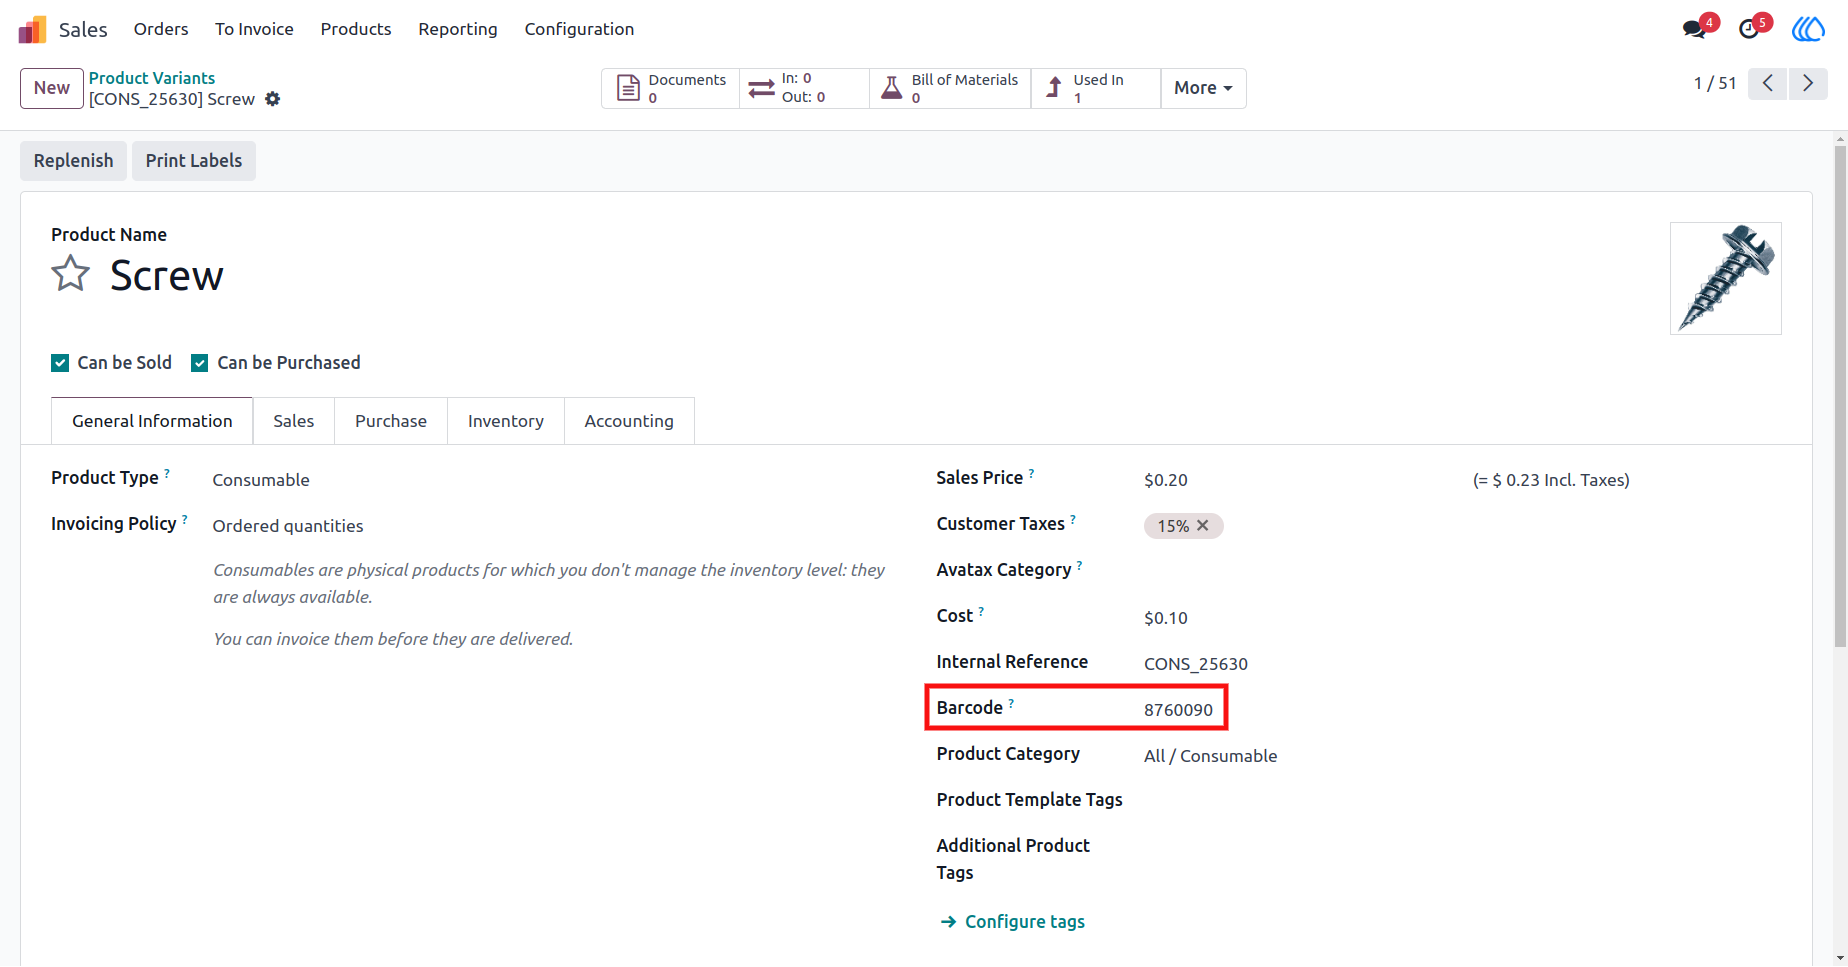Show Barcode help question mark
The height and width of the screenshot is (967, 1848).
pyautogui.click(x=1011, y=703)
